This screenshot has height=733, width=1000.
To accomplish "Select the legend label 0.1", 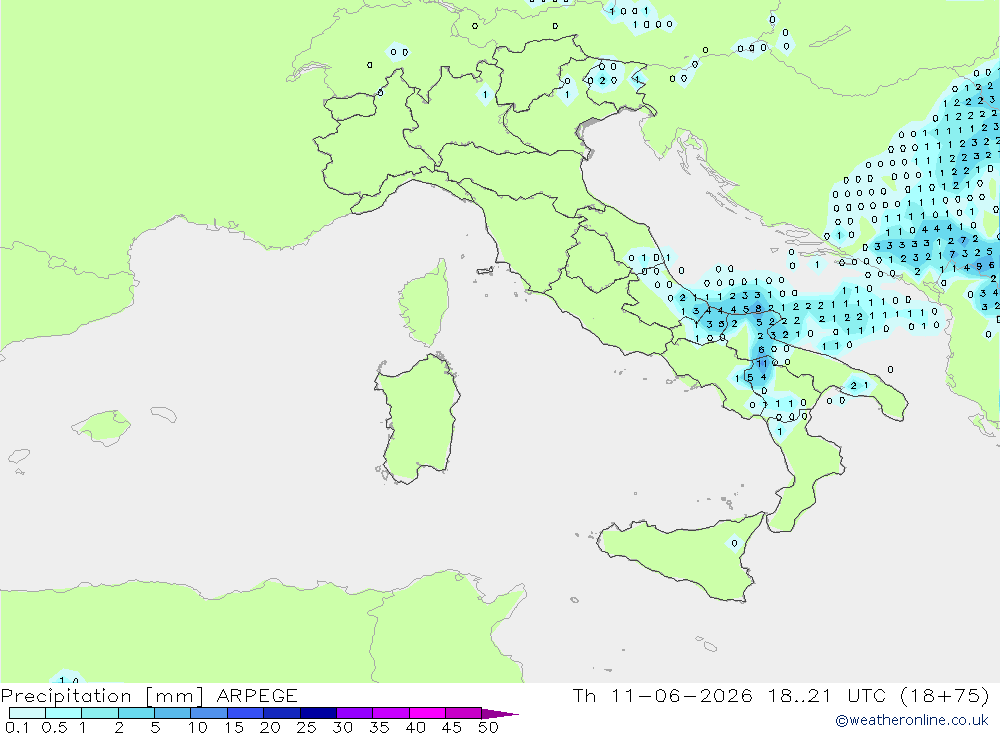I will pos(17,727).
